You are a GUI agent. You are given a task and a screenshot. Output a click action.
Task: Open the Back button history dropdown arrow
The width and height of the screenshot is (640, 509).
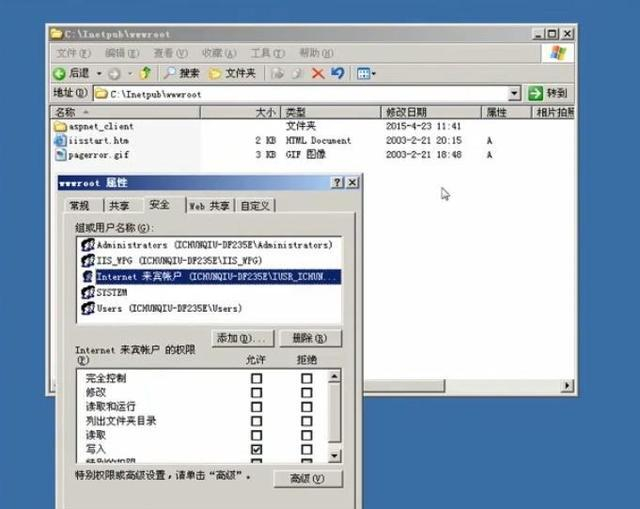(99, 74)
